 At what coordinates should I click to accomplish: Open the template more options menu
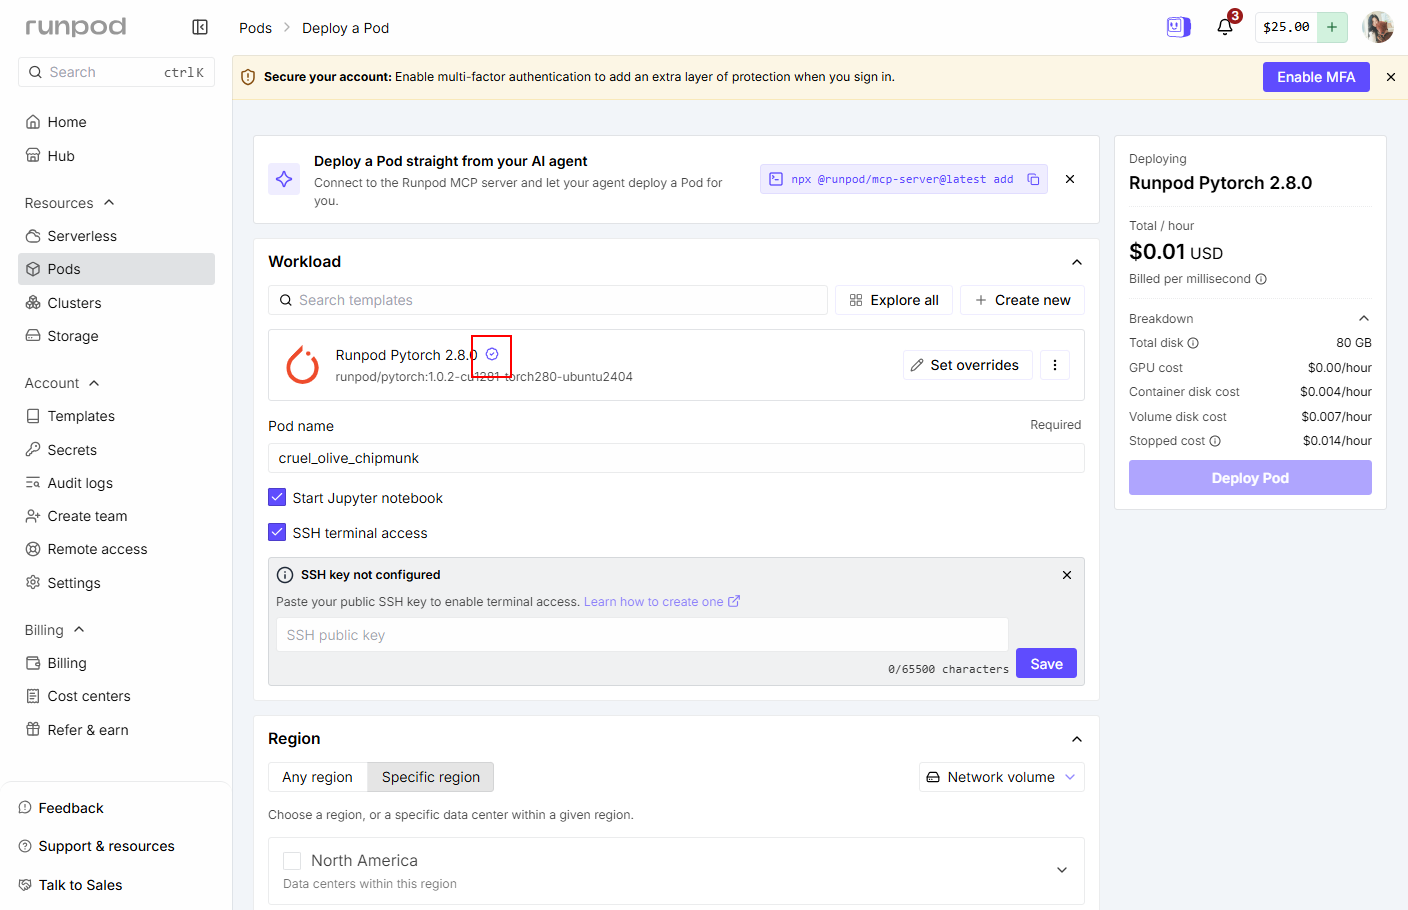[1055, 365]
